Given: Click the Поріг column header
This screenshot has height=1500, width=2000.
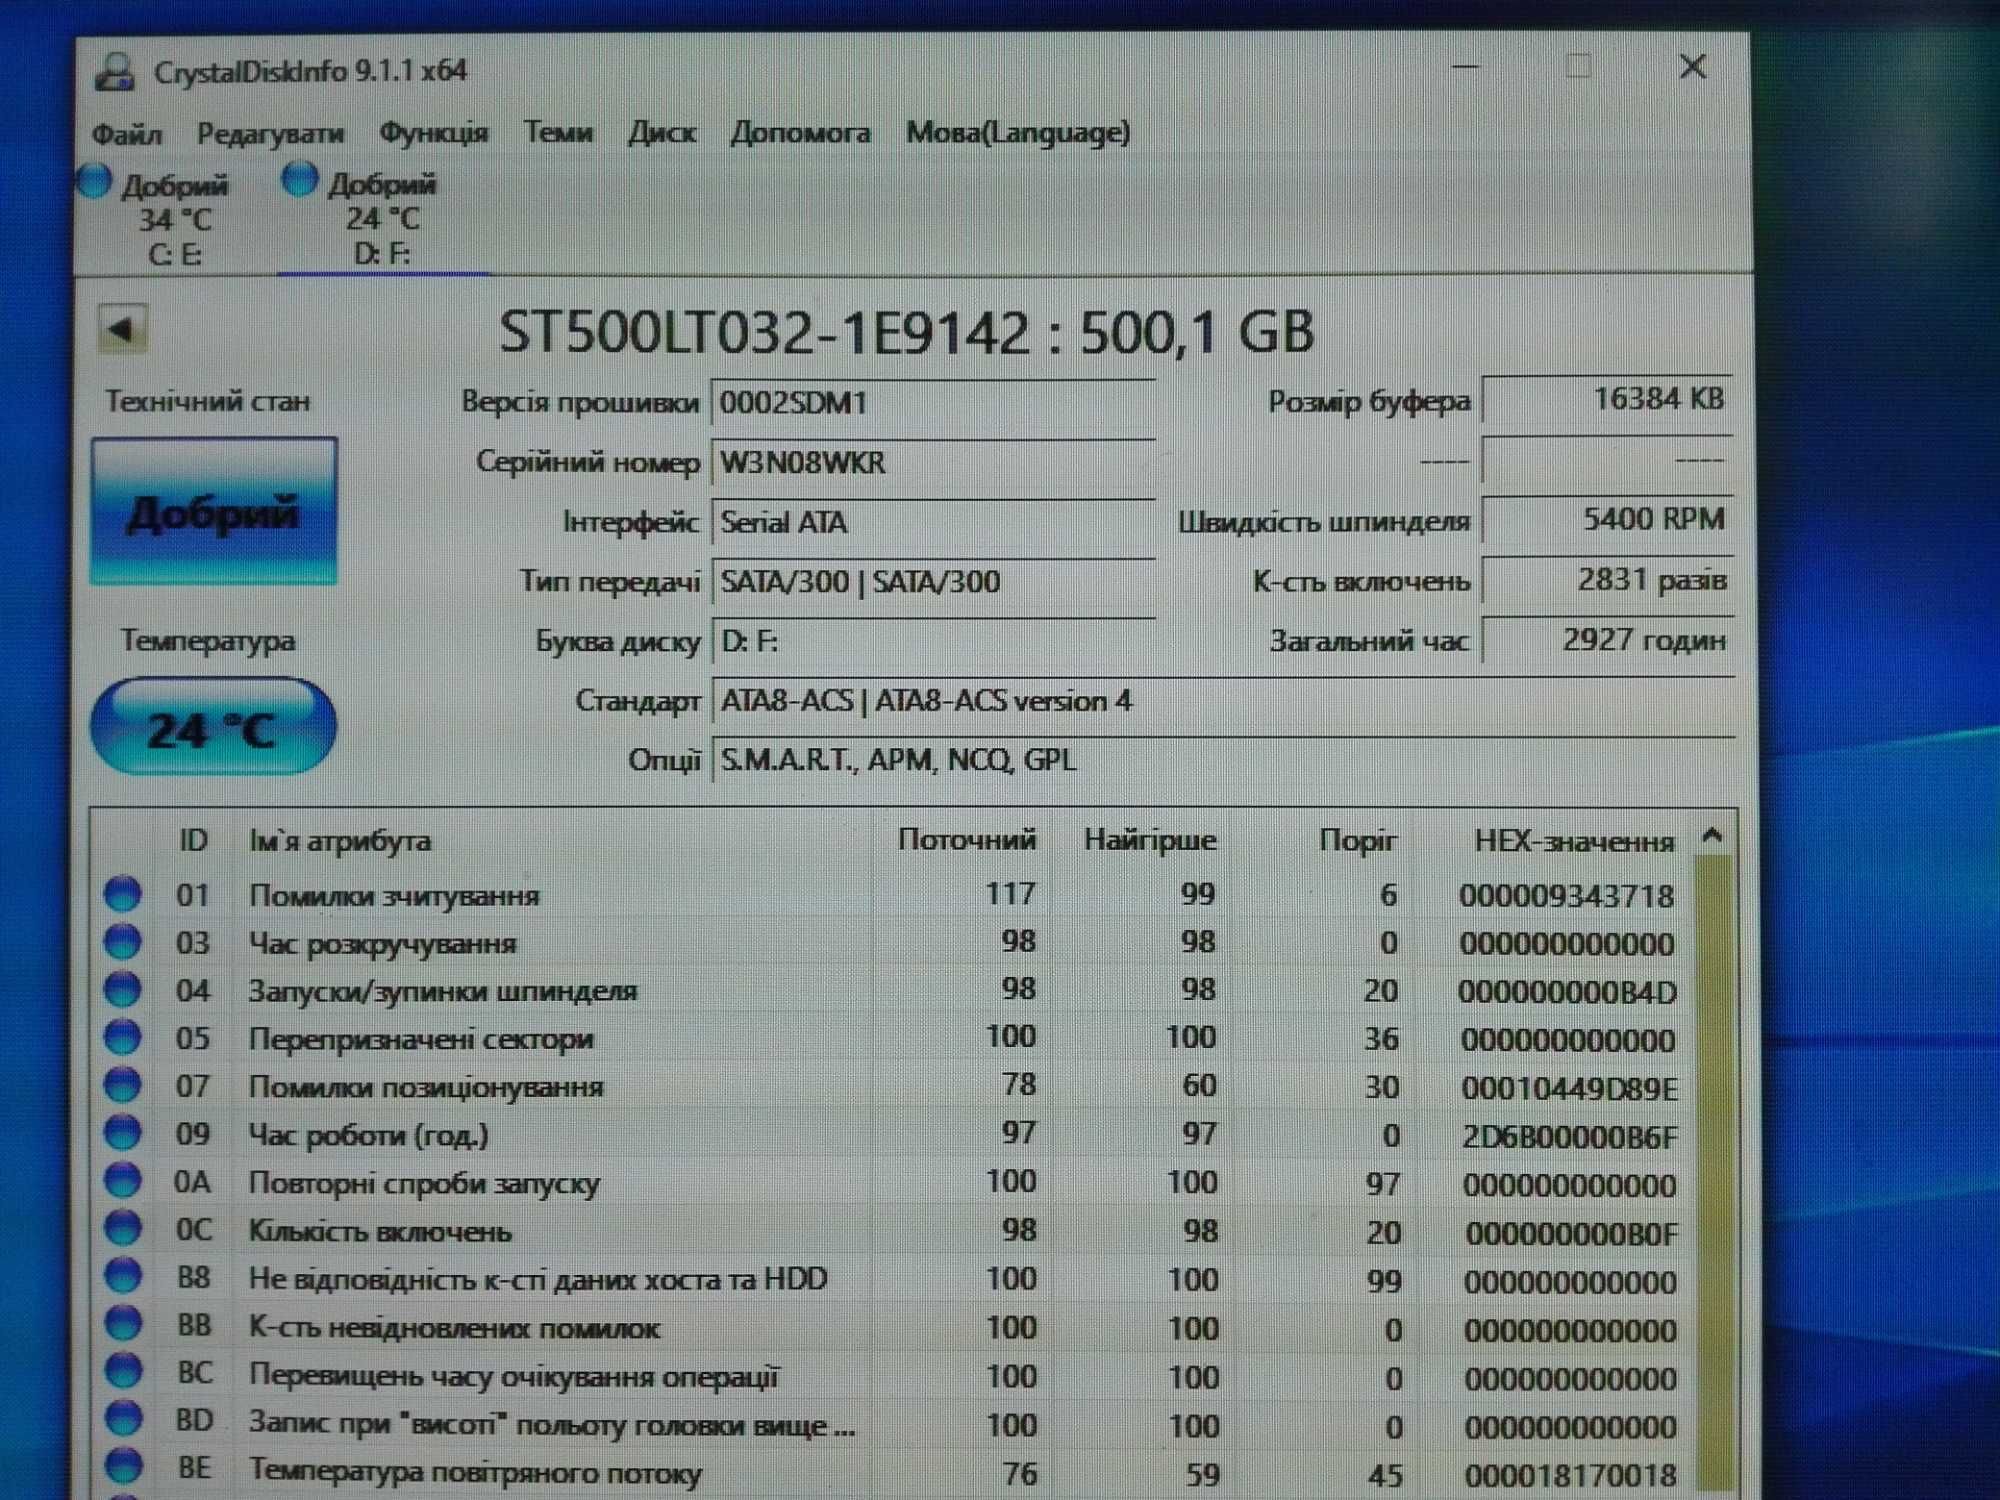Looking at the screenshot, I should coord(1356,841).
